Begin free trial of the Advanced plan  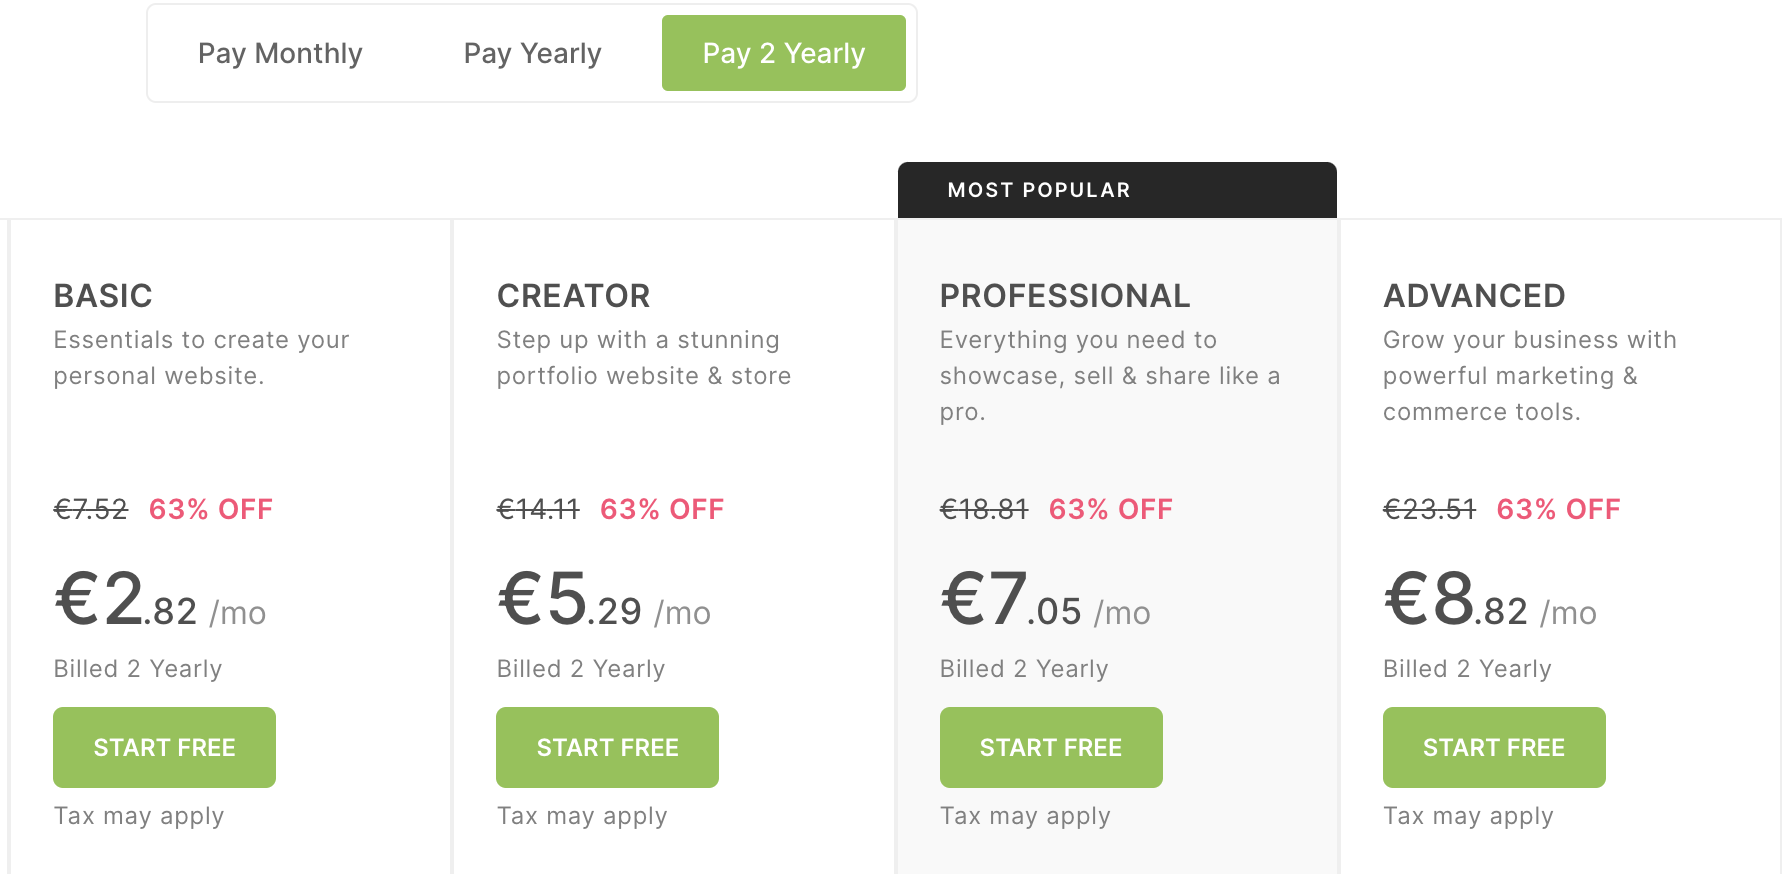pyautogui.click(x=1493, y=747)
